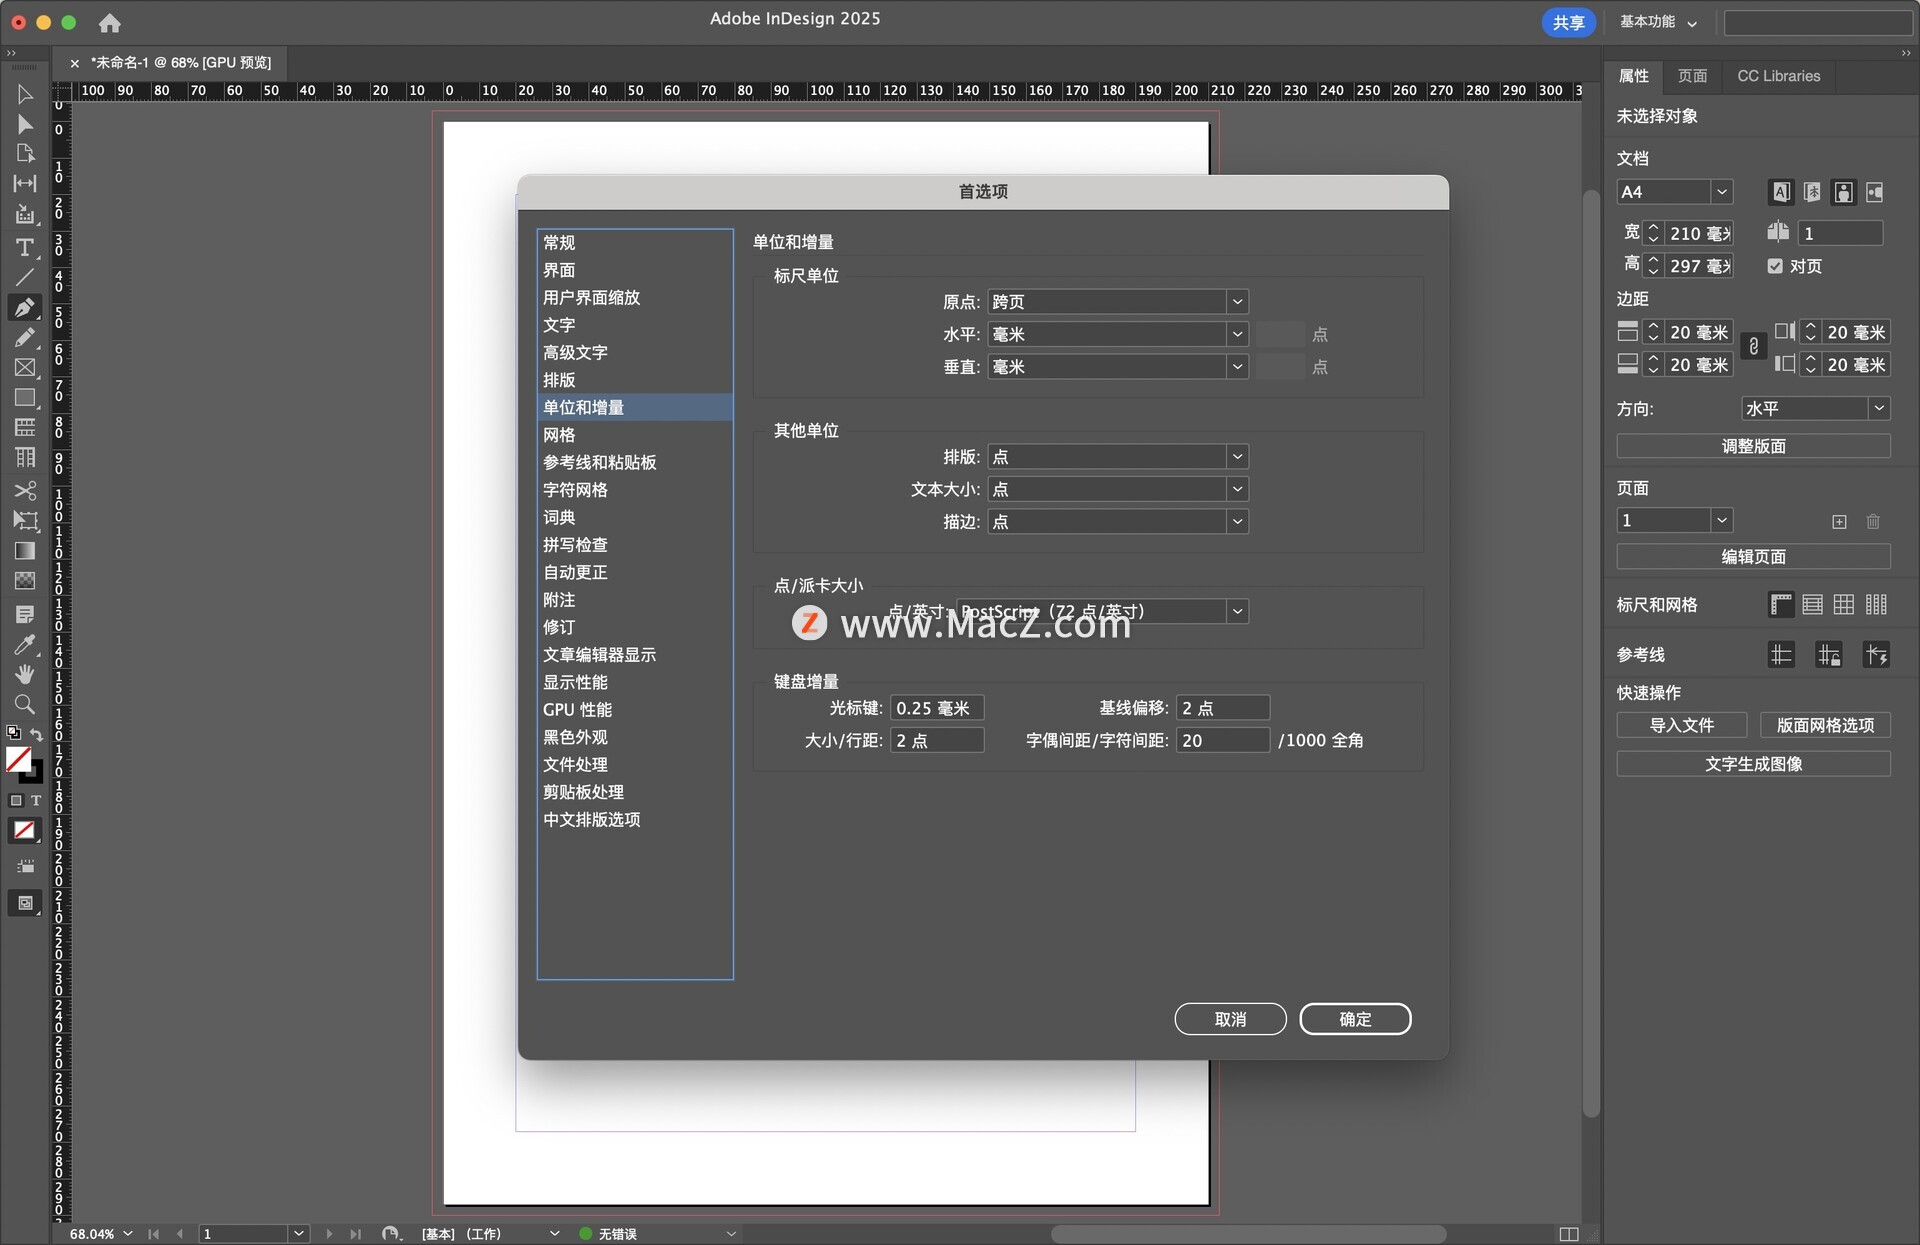
Task: Select landscape orientation icon
Action: [1875, 192]
